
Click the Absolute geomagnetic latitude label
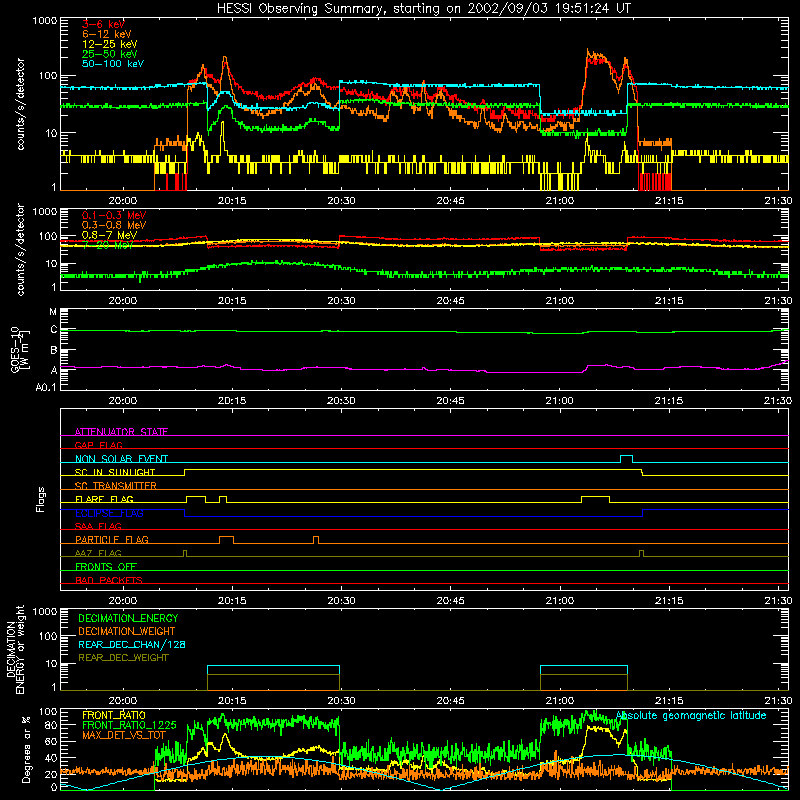691,715
